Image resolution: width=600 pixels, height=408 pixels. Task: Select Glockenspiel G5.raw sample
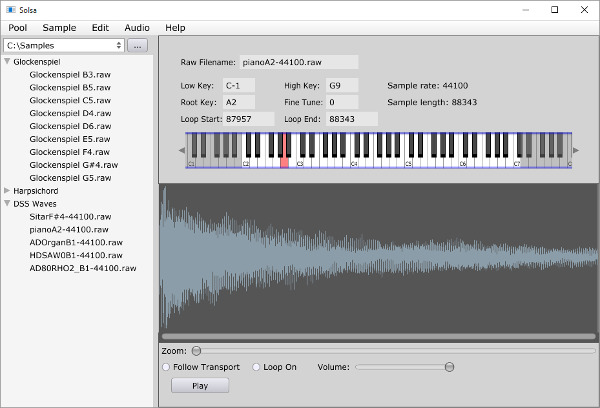[x=70, y=178]
